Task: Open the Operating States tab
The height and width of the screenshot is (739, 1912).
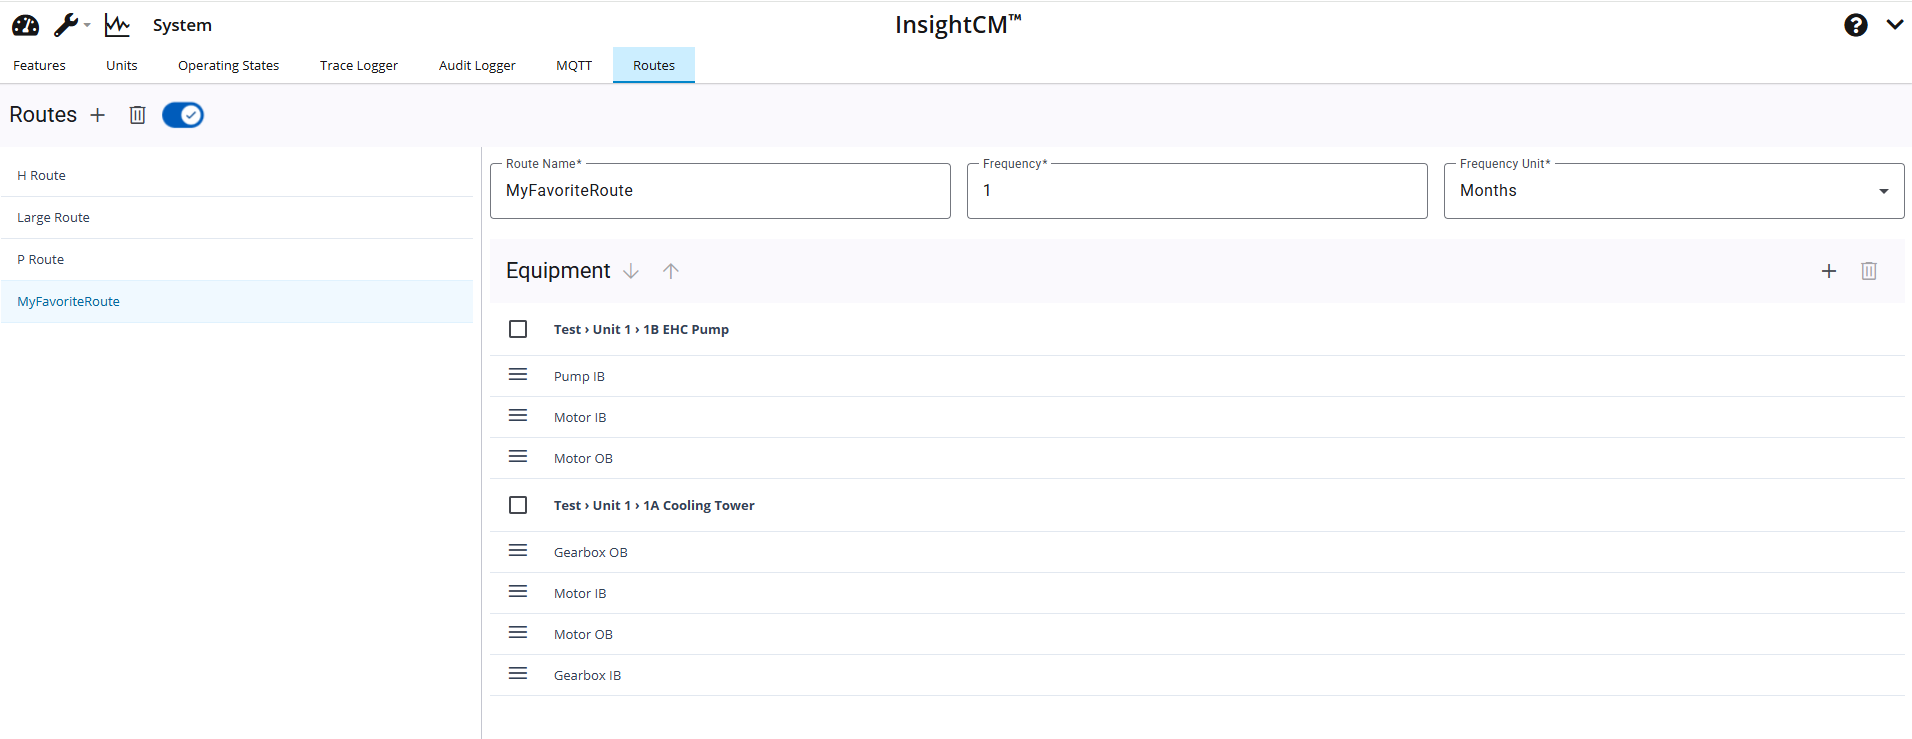Action: (229, 65)
